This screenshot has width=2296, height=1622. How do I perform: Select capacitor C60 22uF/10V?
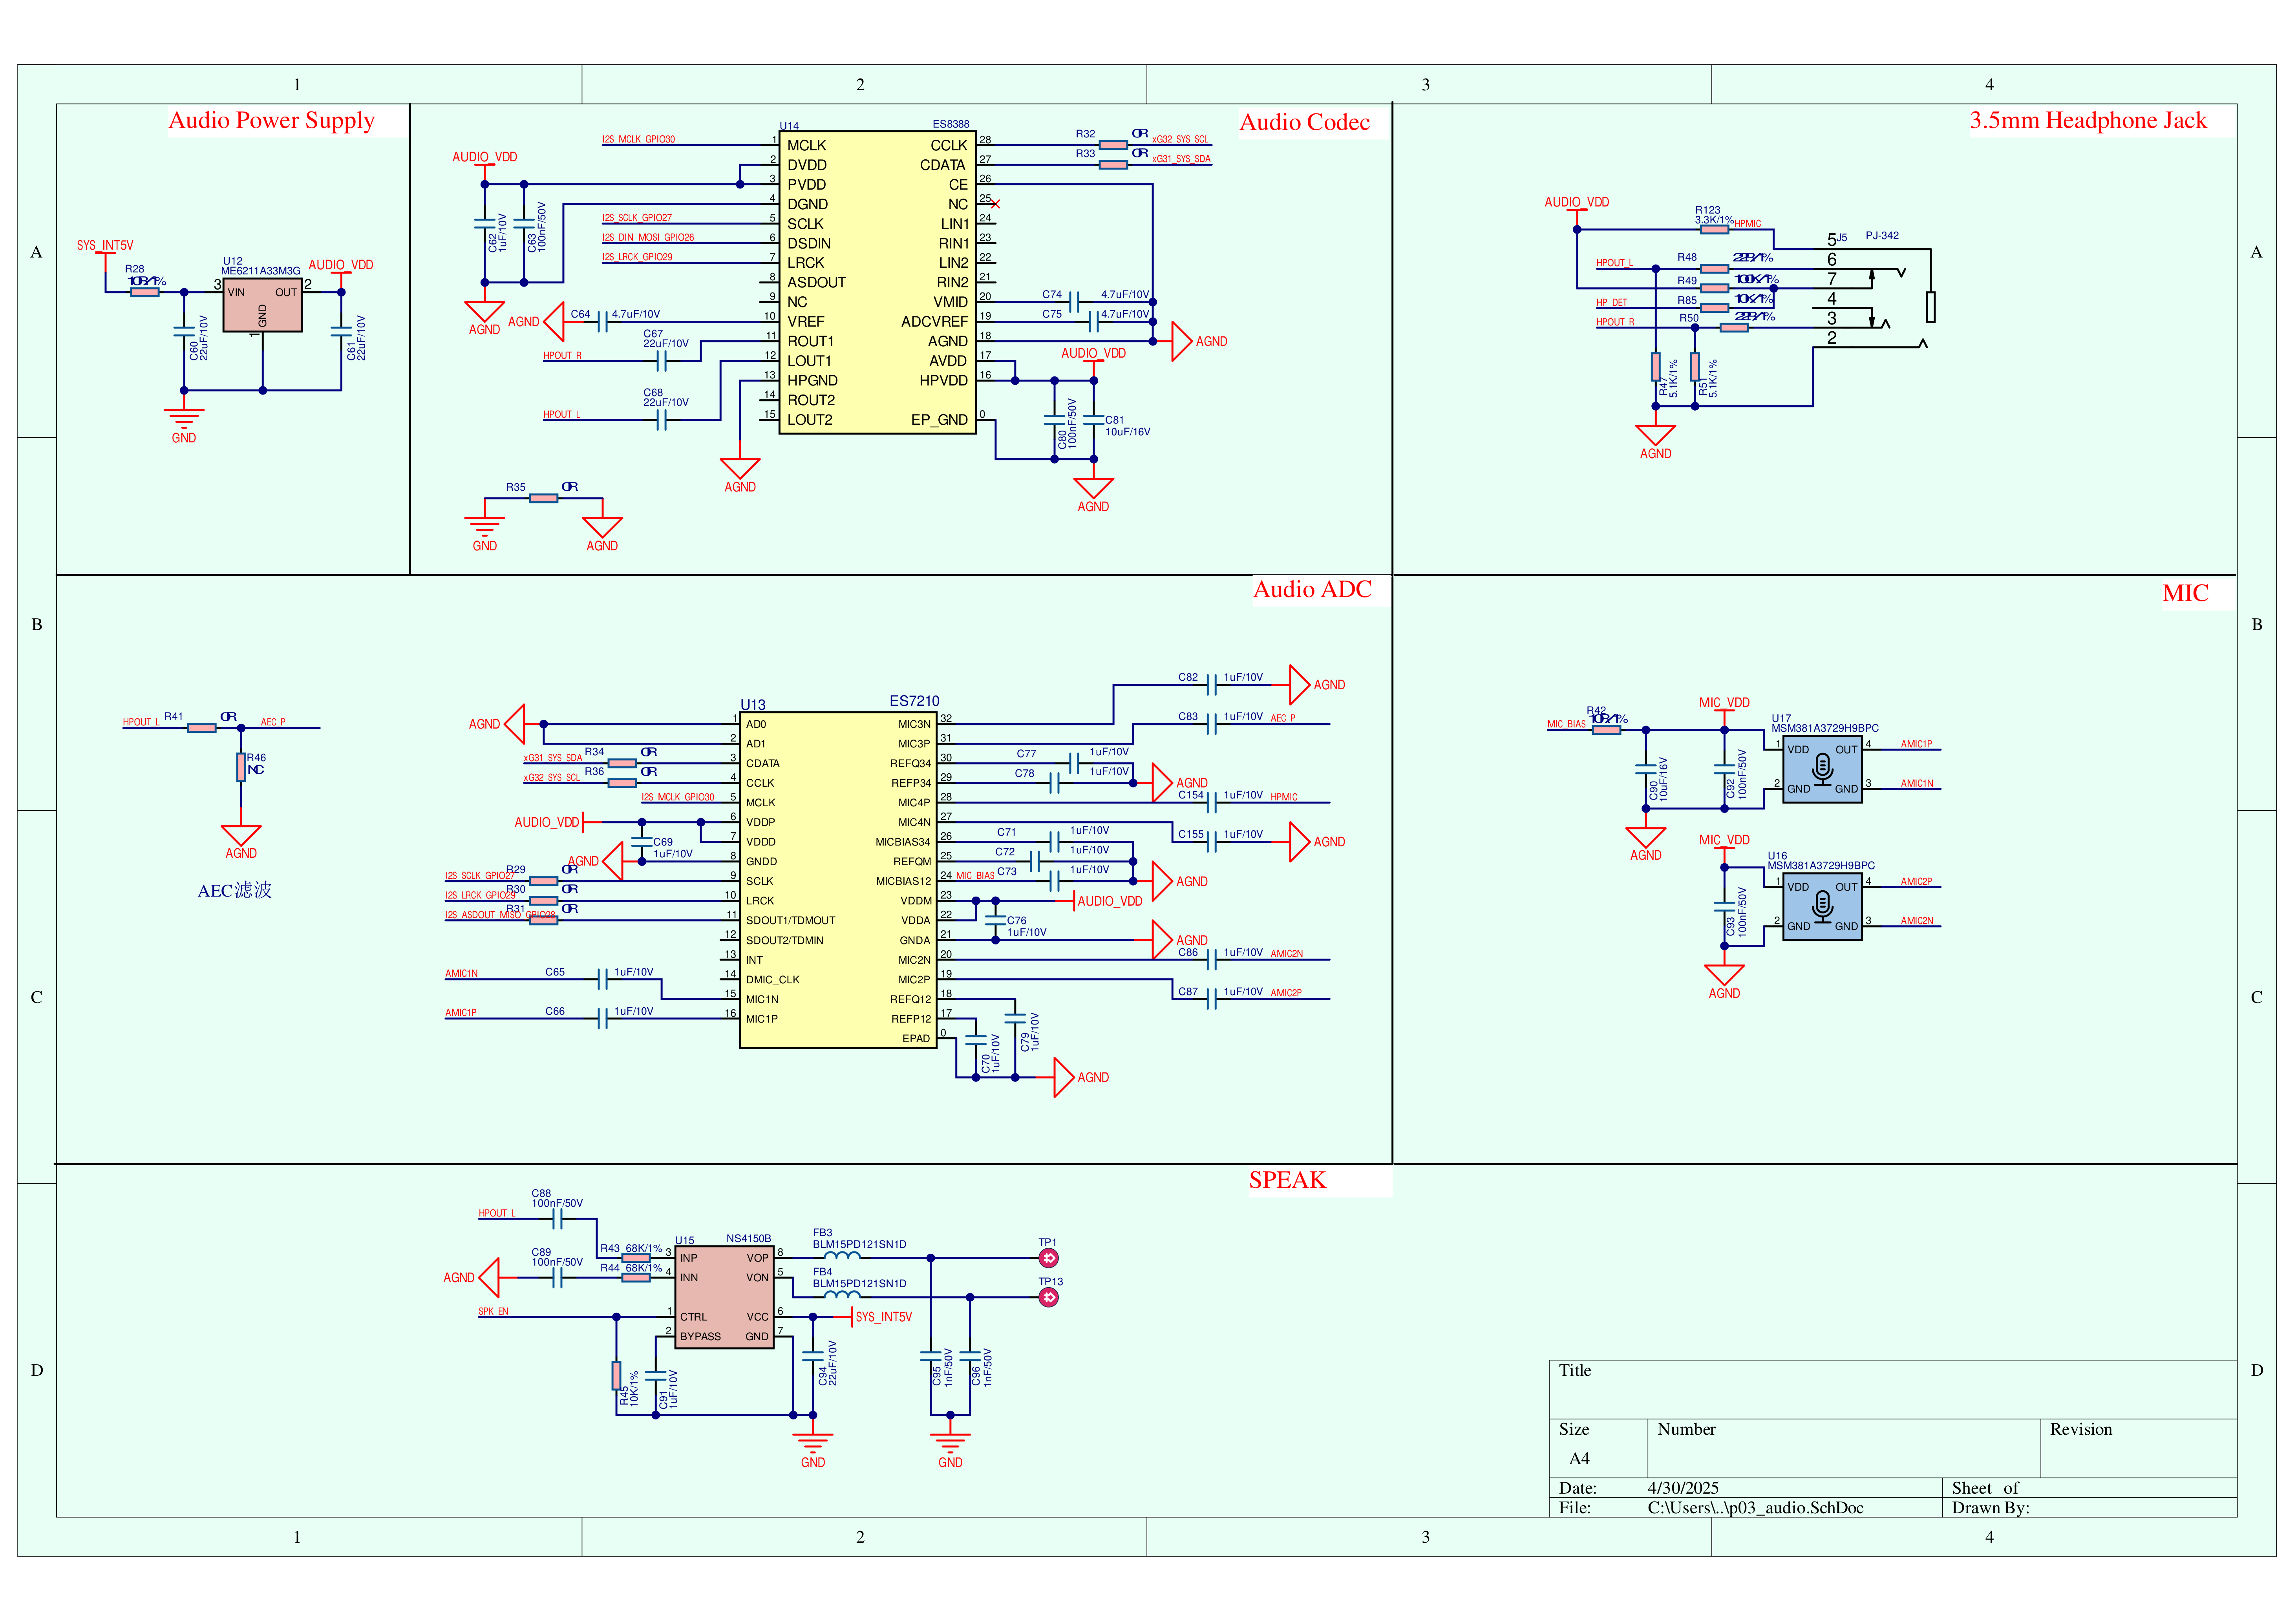click(184, 331)
